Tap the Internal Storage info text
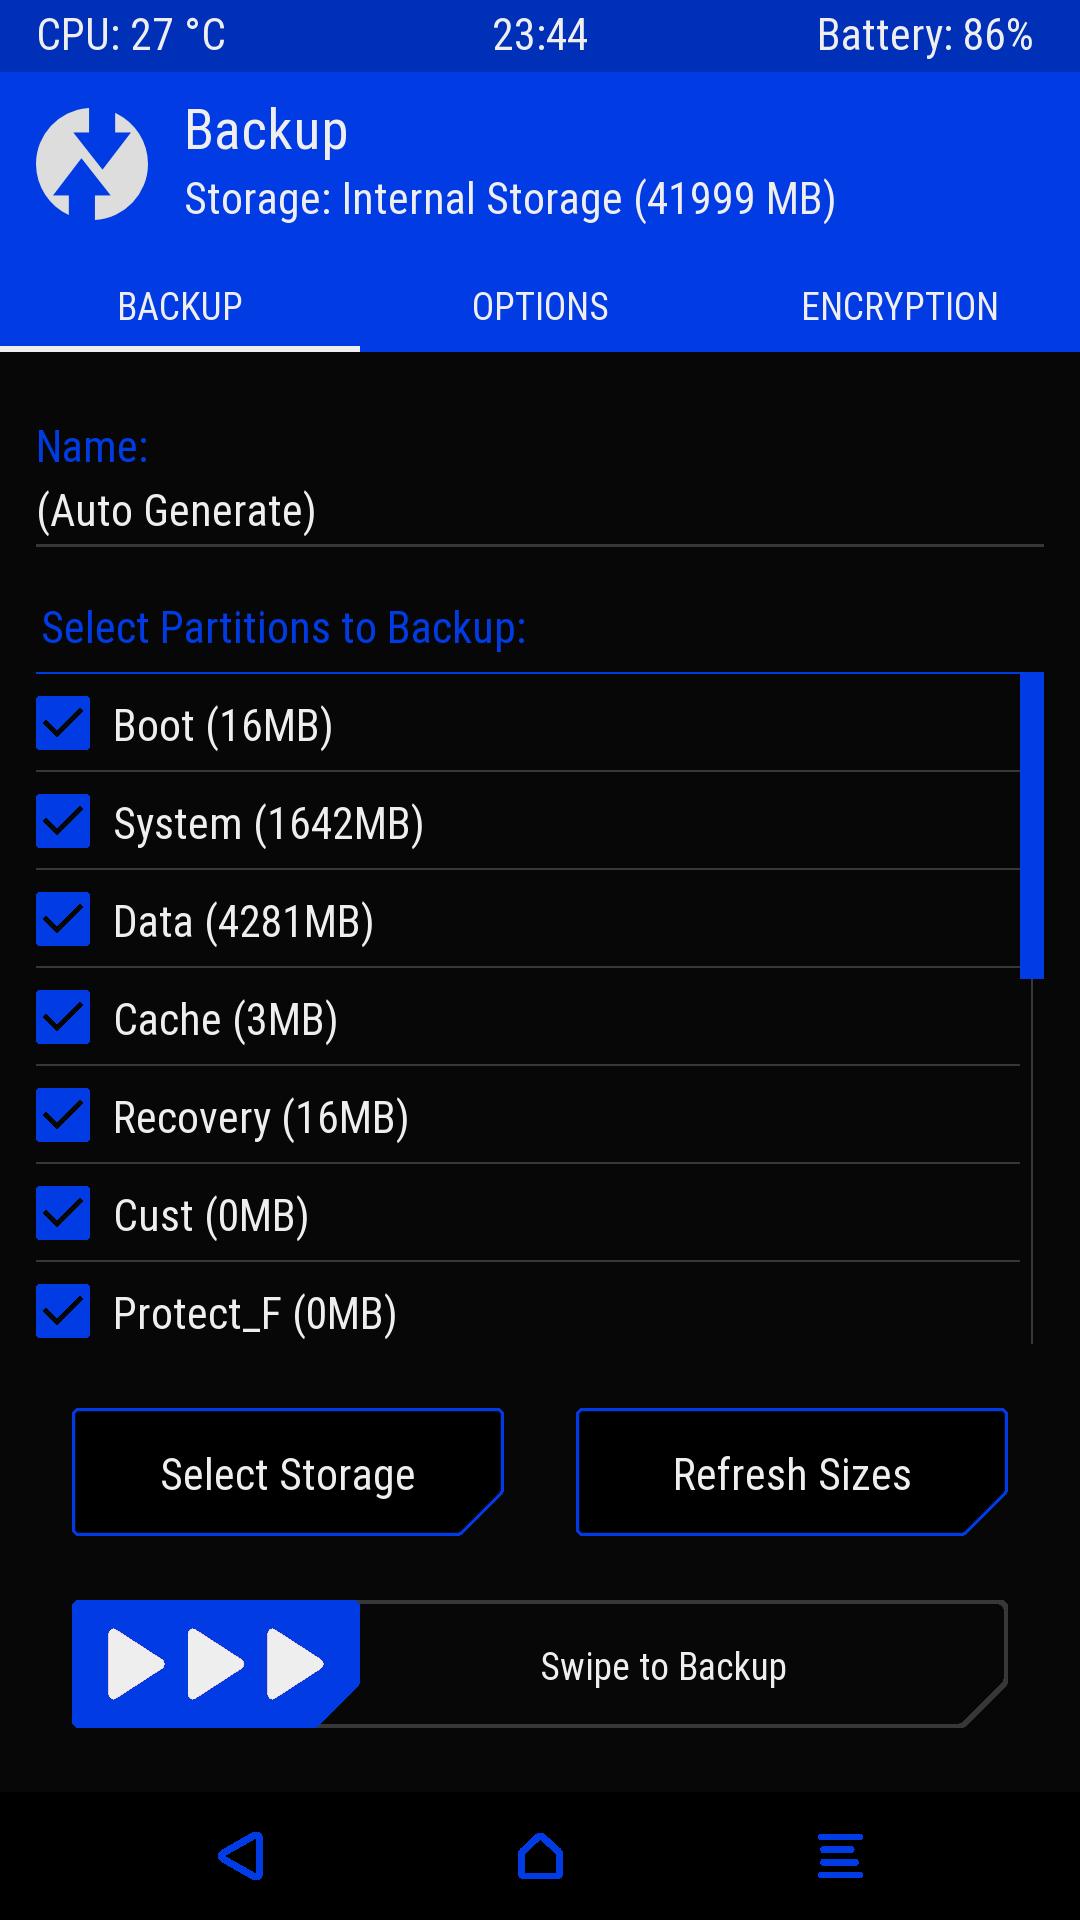This screenshot has height=1920, width=1080. pos(510,199)
